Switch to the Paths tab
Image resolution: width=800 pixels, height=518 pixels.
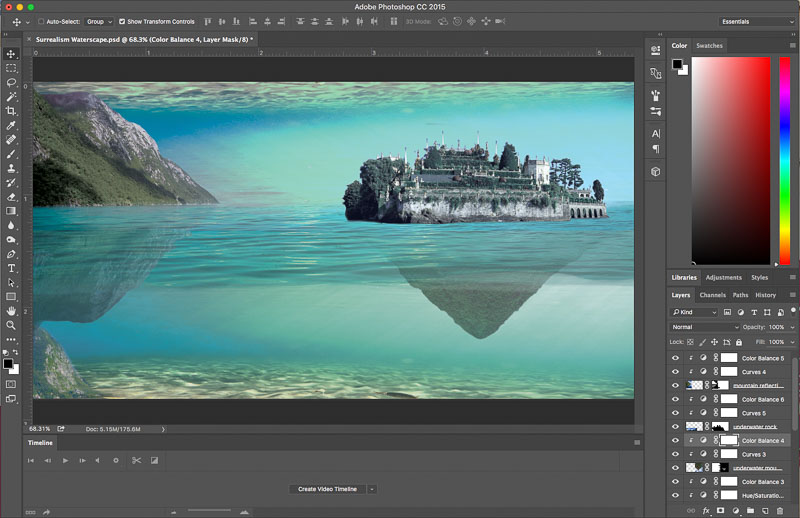(x=740, y=295)
